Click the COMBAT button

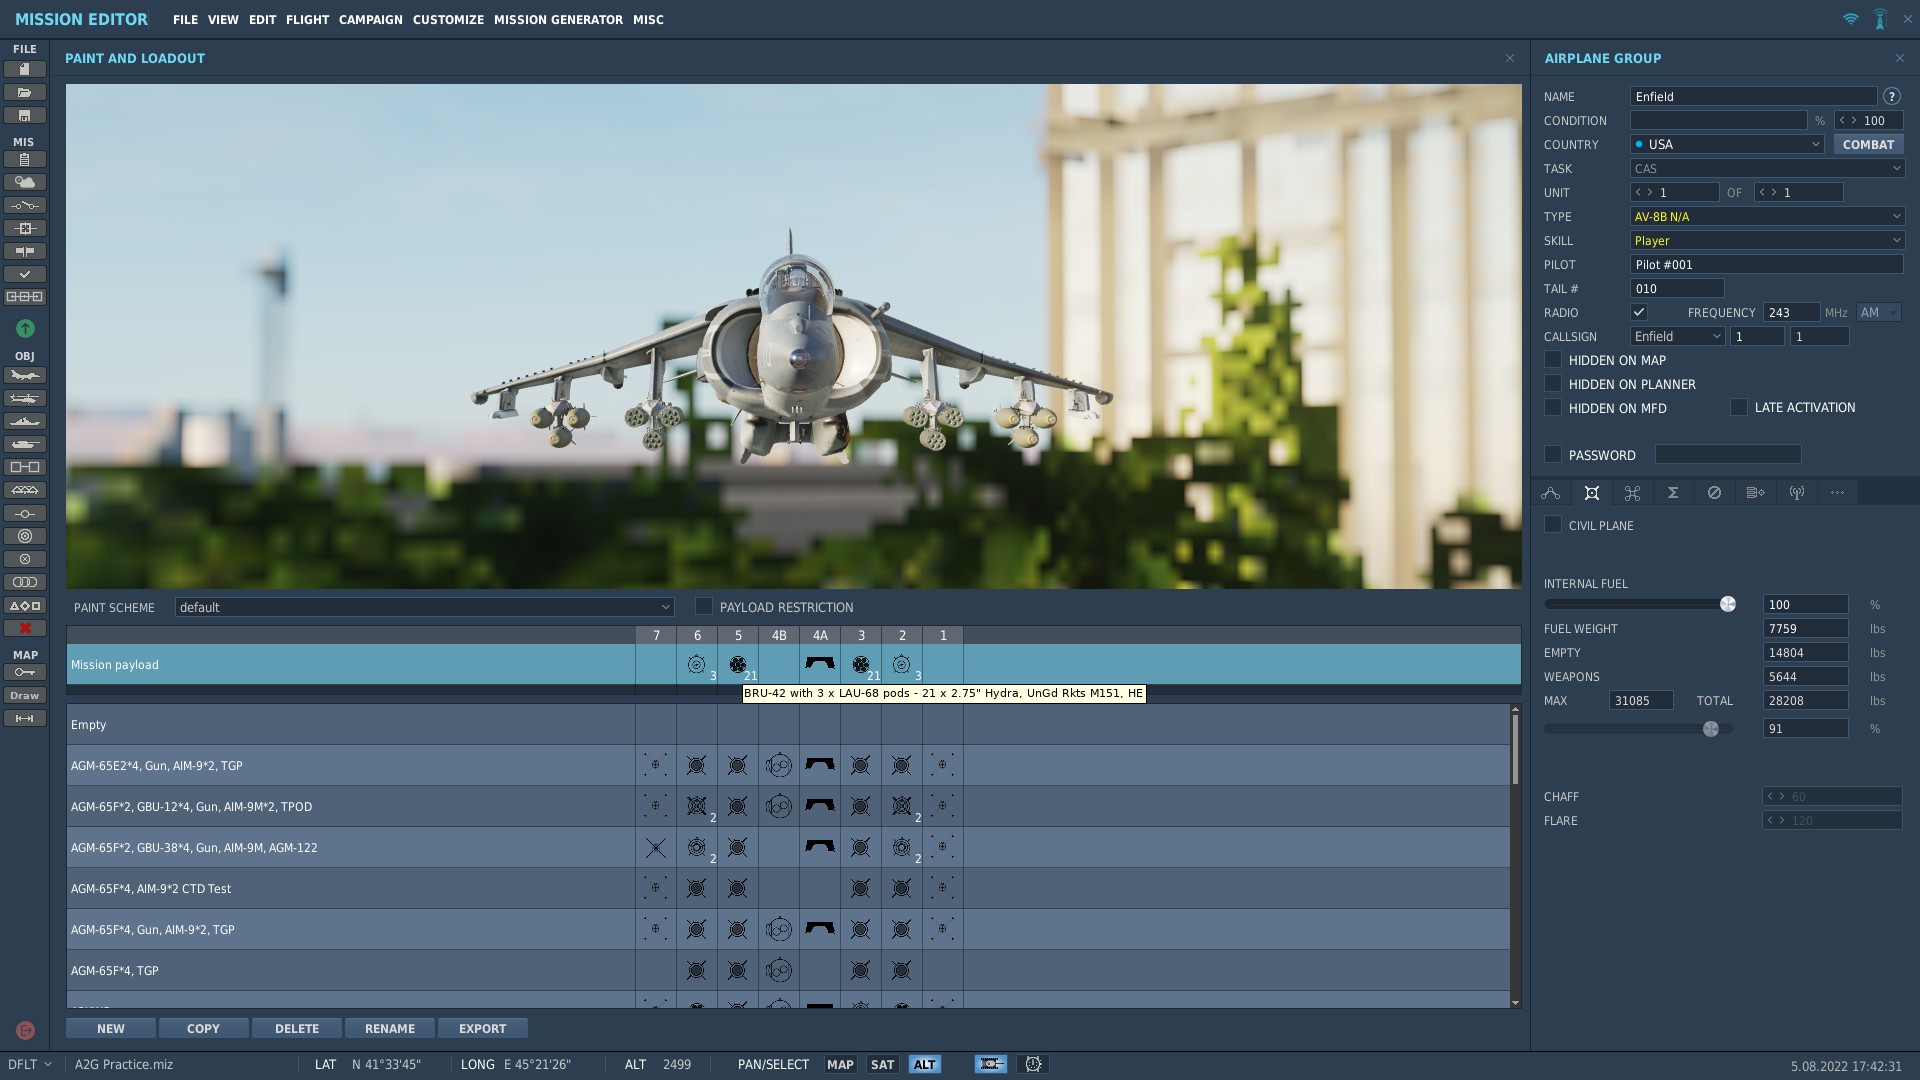(x=1868, y=144)
